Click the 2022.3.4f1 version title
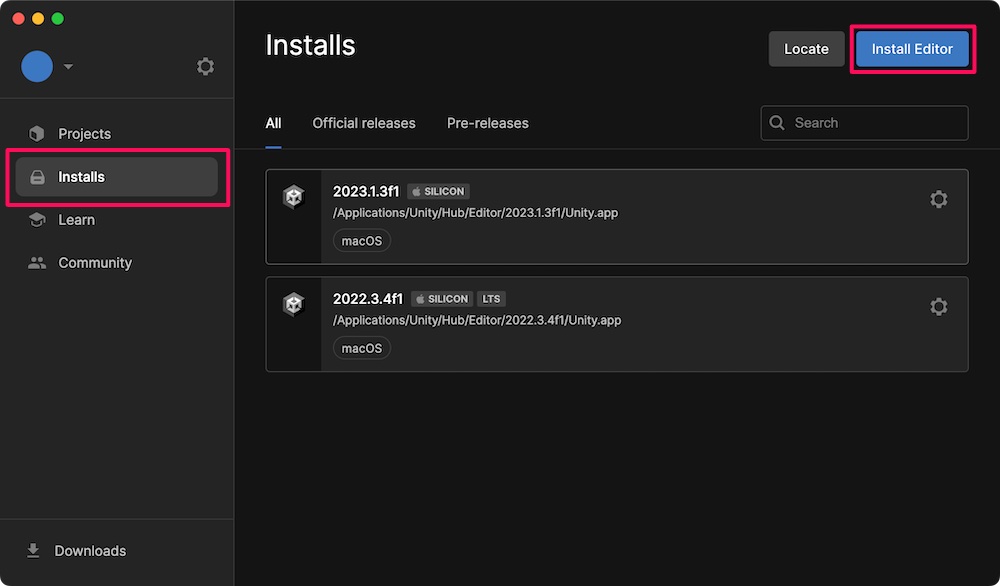 pos(368,299)
